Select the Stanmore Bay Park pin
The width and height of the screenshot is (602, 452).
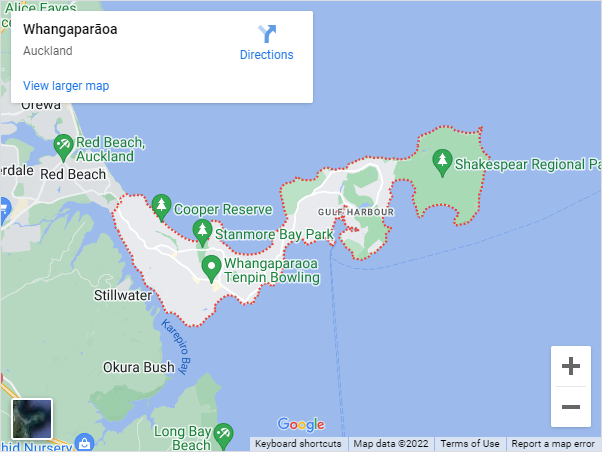click(202, 233)
